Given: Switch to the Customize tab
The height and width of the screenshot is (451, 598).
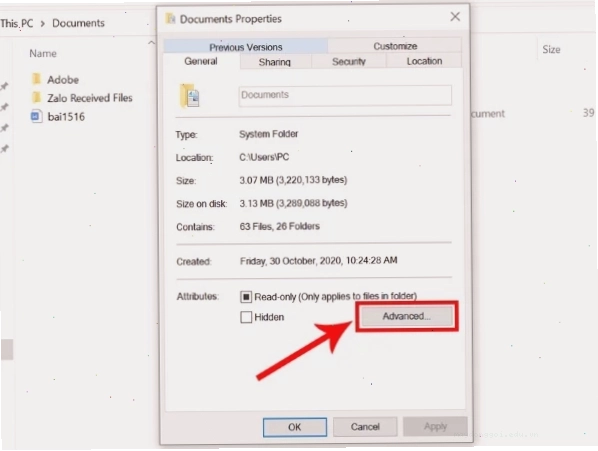Looking at the screenshot, I should tap(395, 46).
